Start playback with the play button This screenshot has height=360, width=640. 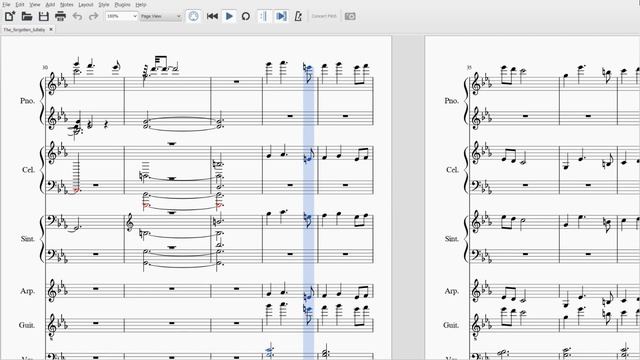[x=229, y=16]
